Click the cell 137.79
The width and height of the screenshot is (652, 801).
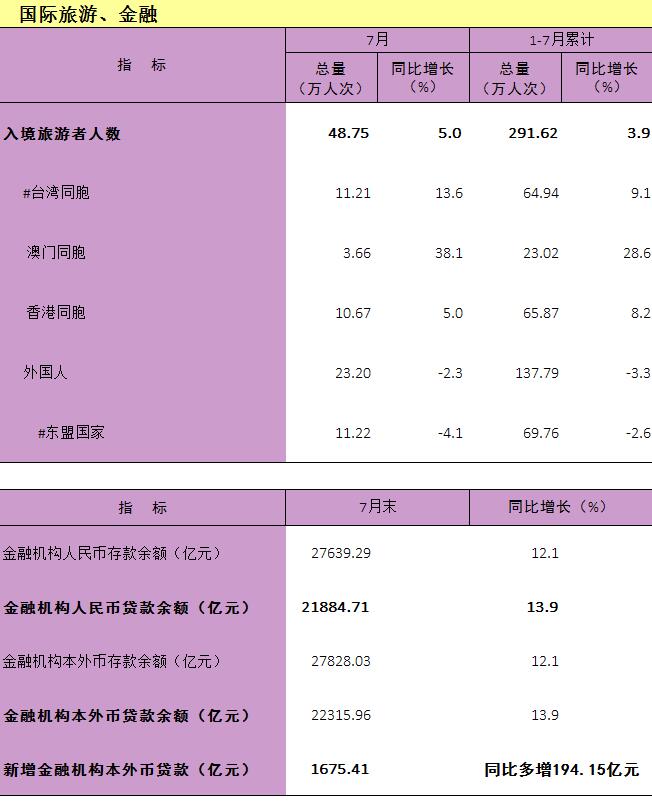point(537,373)
